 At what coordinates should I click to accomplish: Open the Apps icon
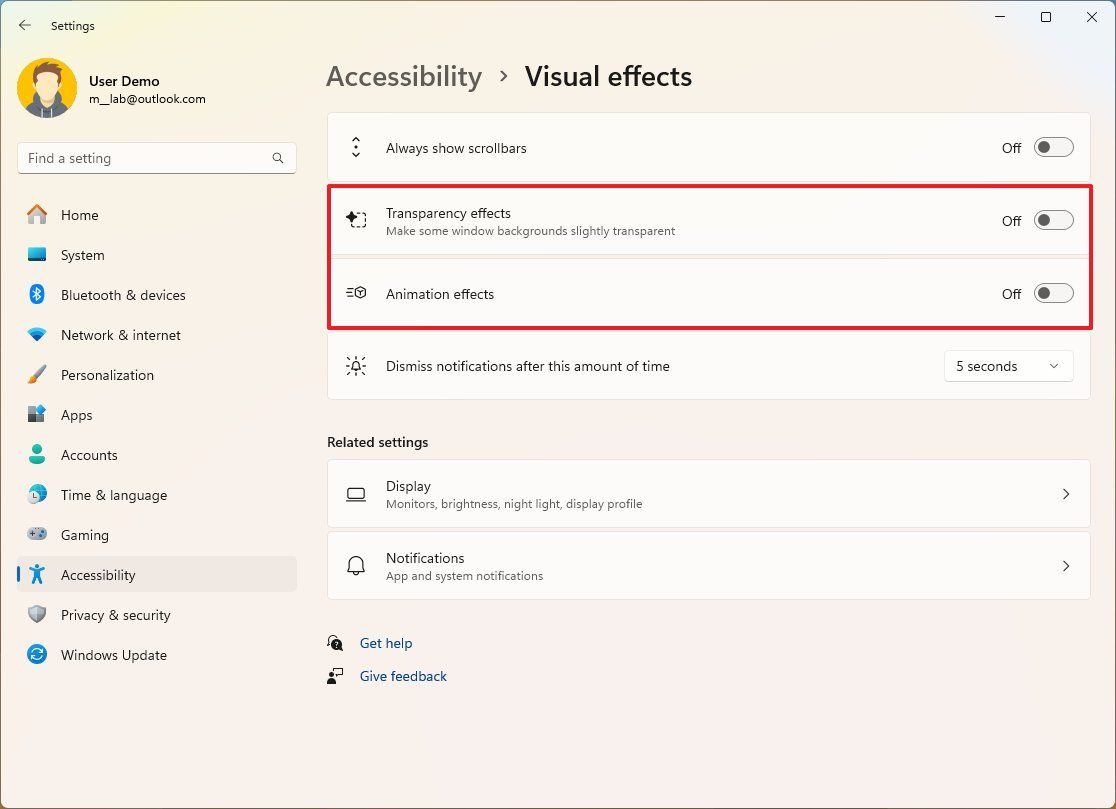tap(37, 414)
